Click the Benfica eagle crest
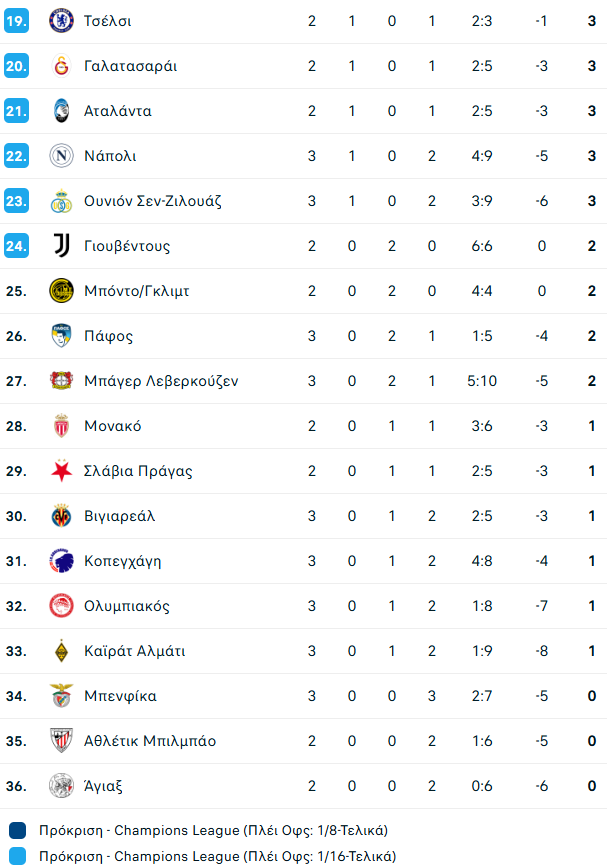Viewport: 607px width, 866px height. (61, 696)
